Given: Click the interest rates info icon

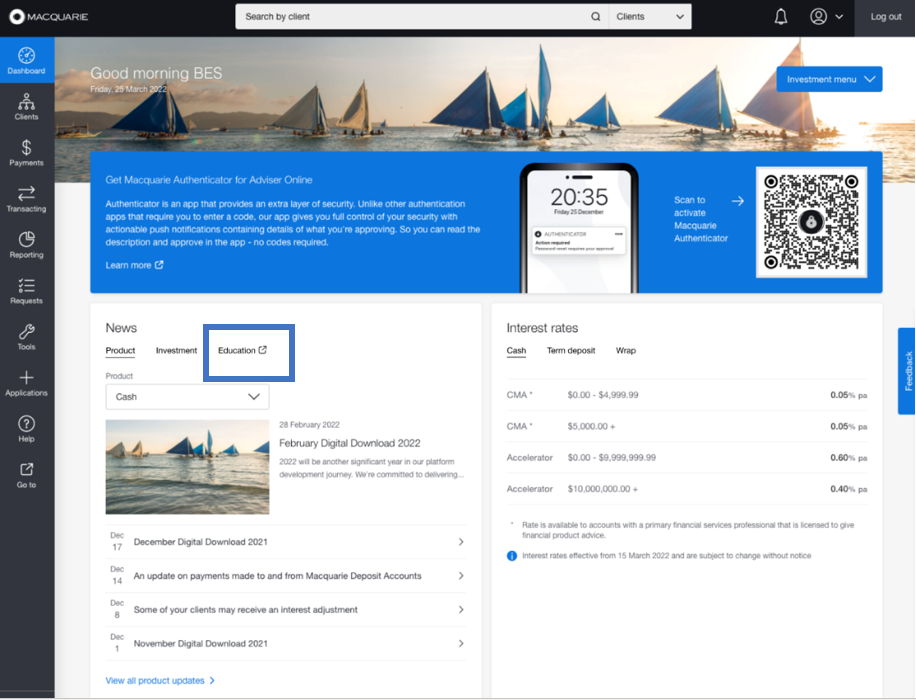Looking at the screenshot, I should pos(512,556).
